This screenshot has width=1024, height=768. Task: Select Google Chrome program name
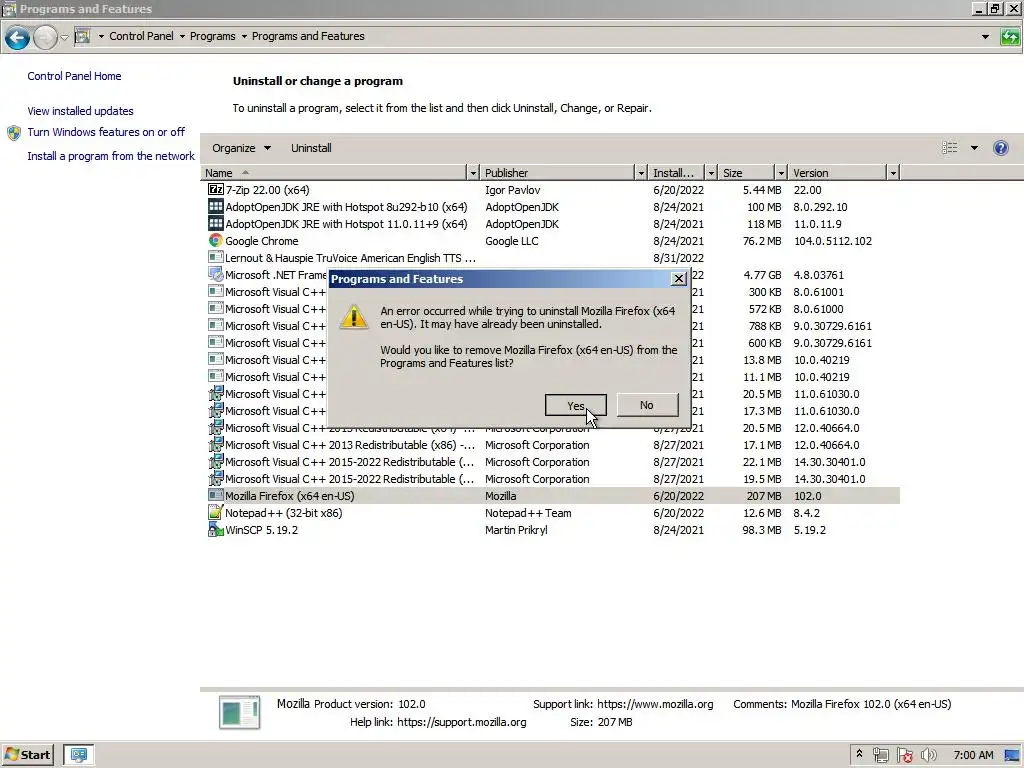pos(261,241)
